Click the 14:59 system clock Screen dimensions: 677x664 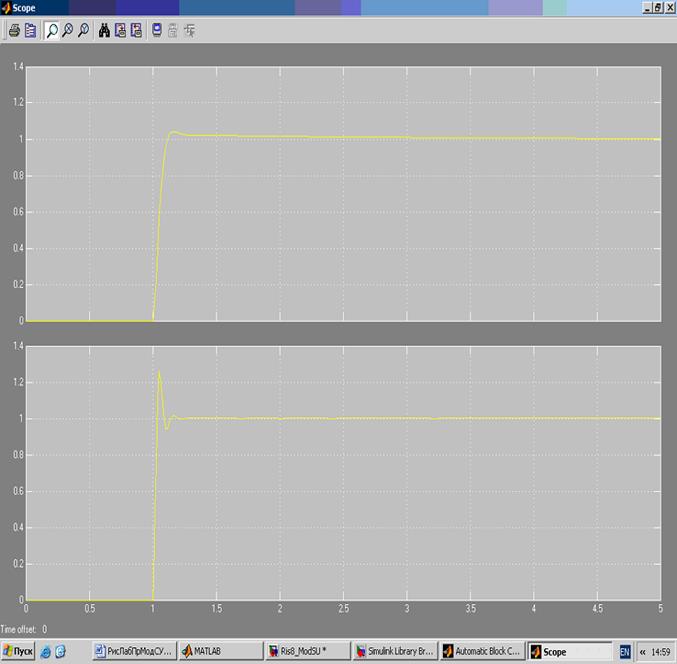[x=661, y=651]
